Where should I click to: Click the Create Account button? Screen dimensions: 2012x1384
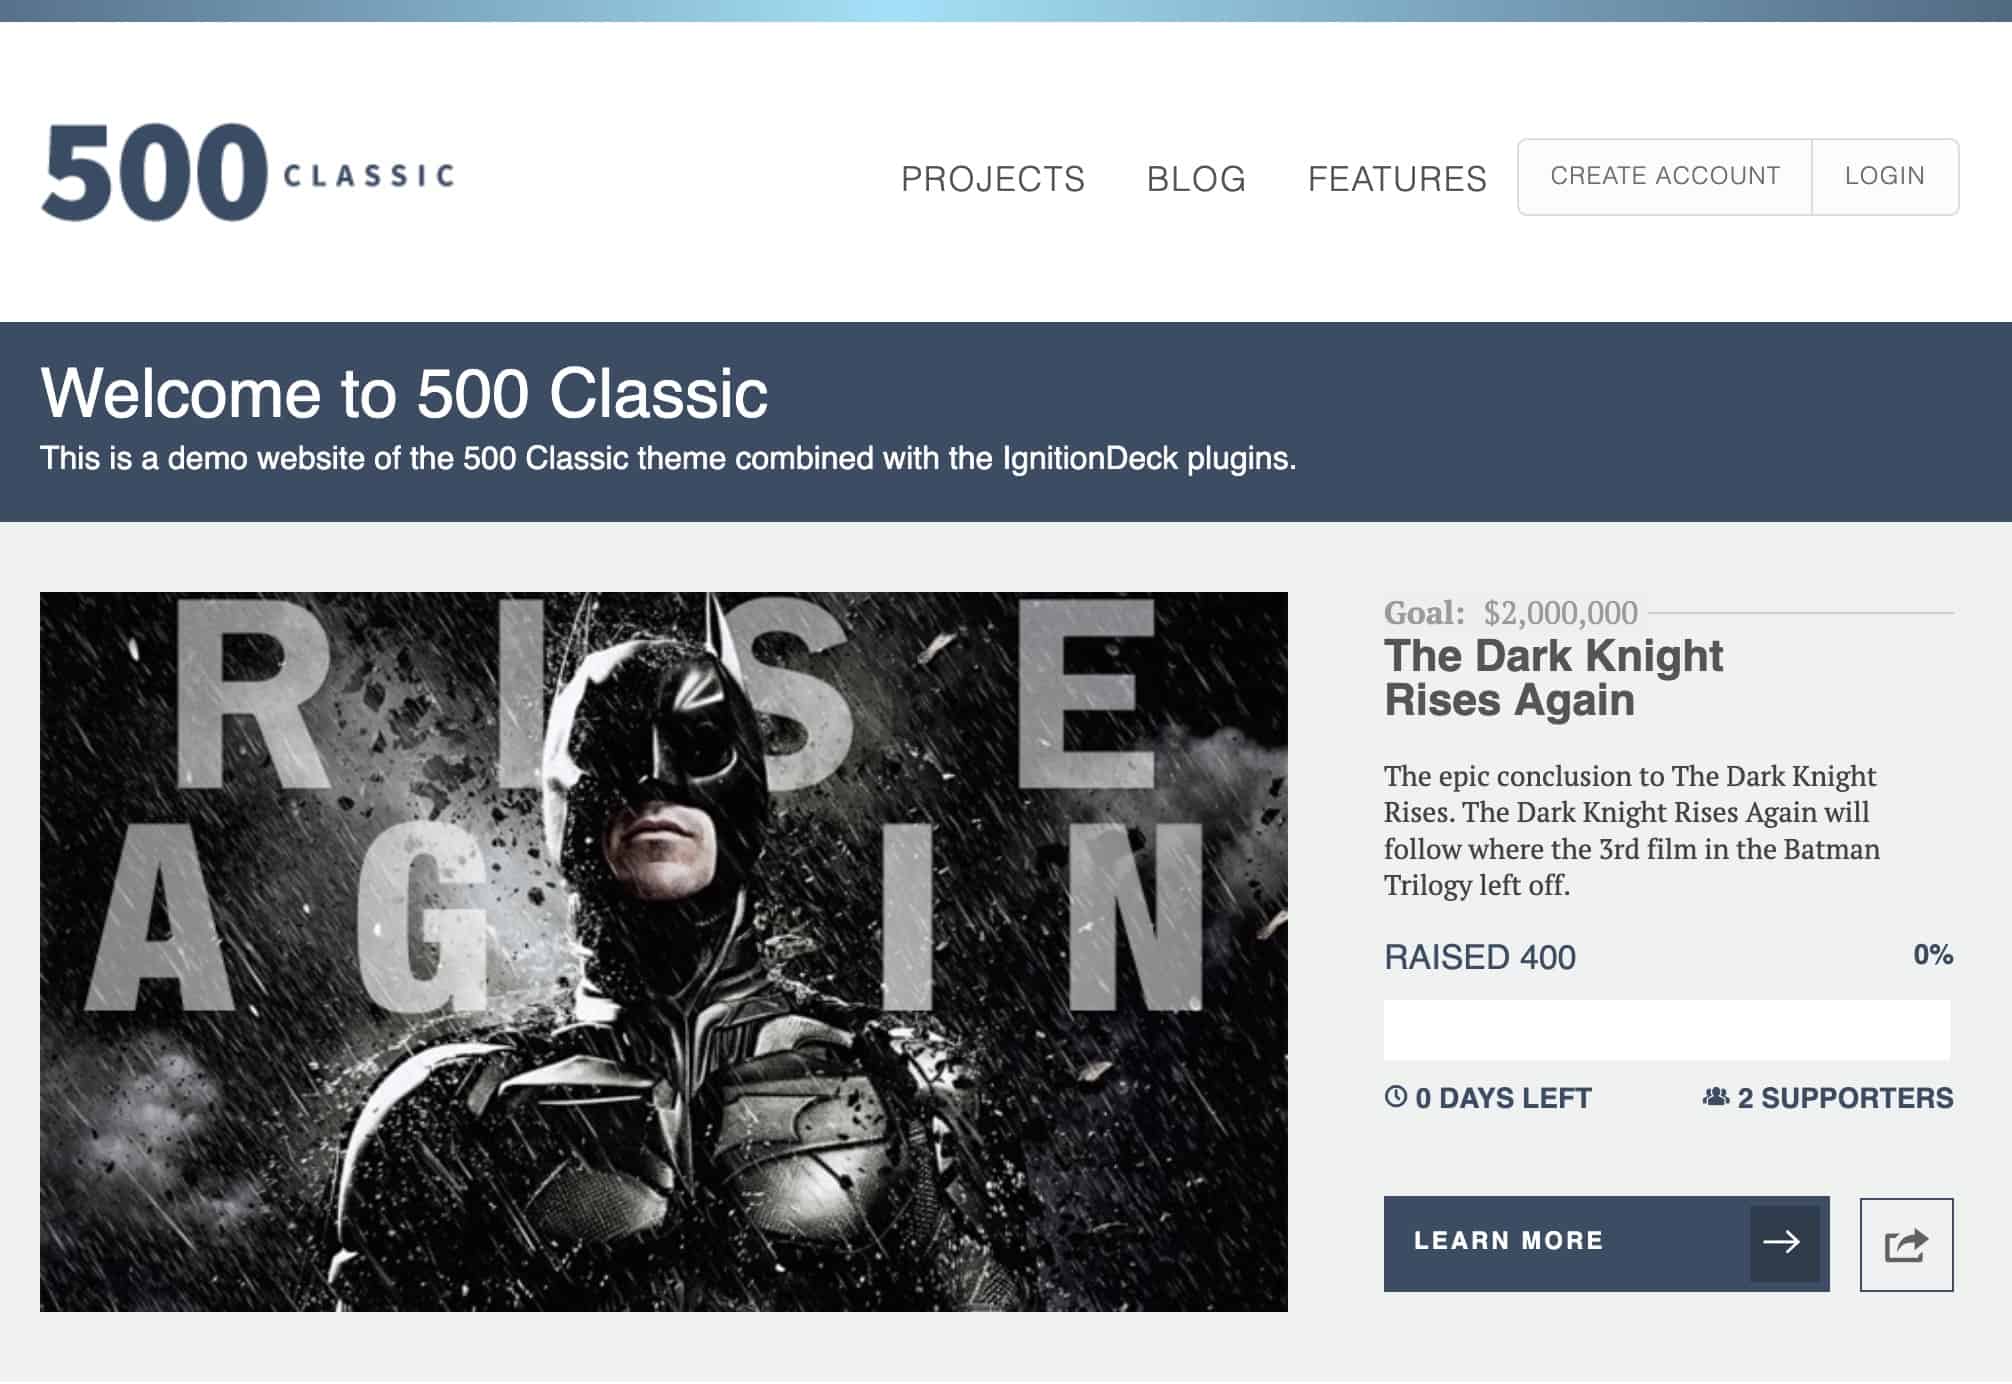1665,176
